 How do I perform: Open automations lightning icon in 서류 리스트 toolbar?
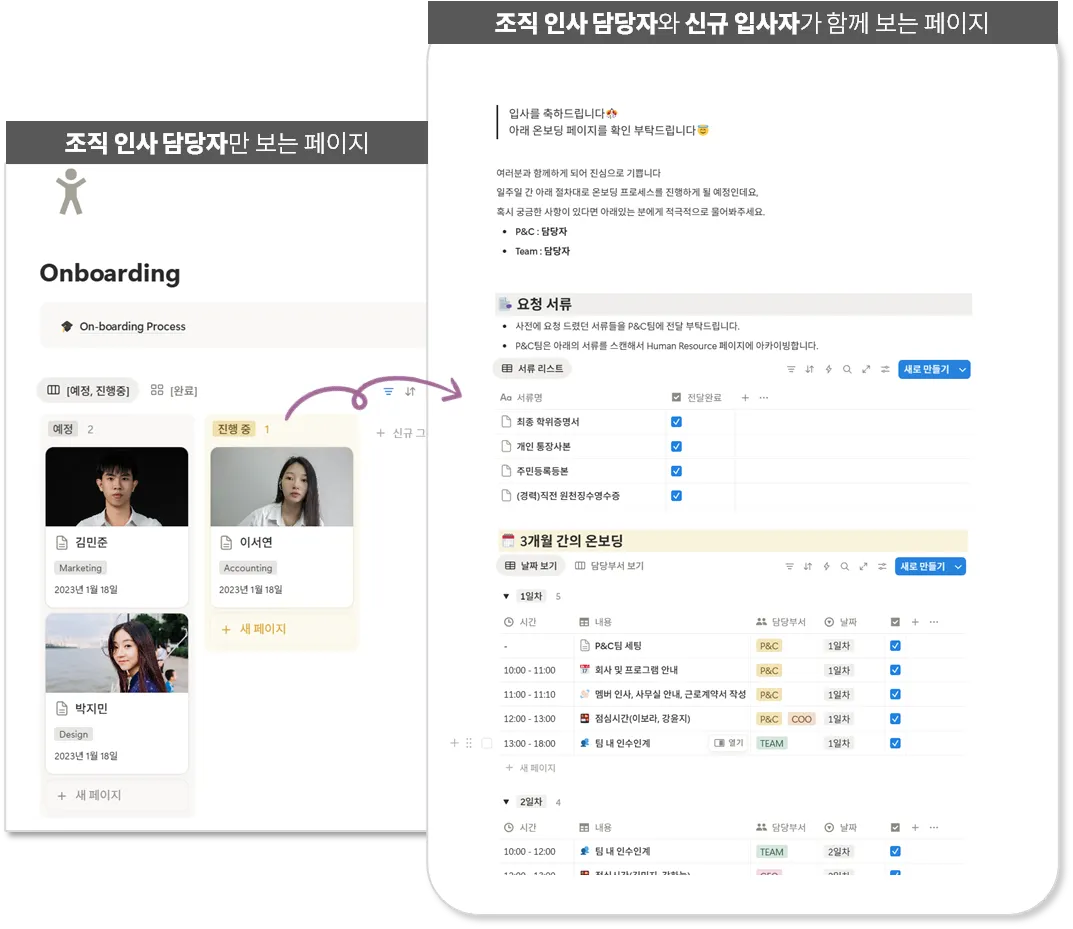(x=828, y=369)
